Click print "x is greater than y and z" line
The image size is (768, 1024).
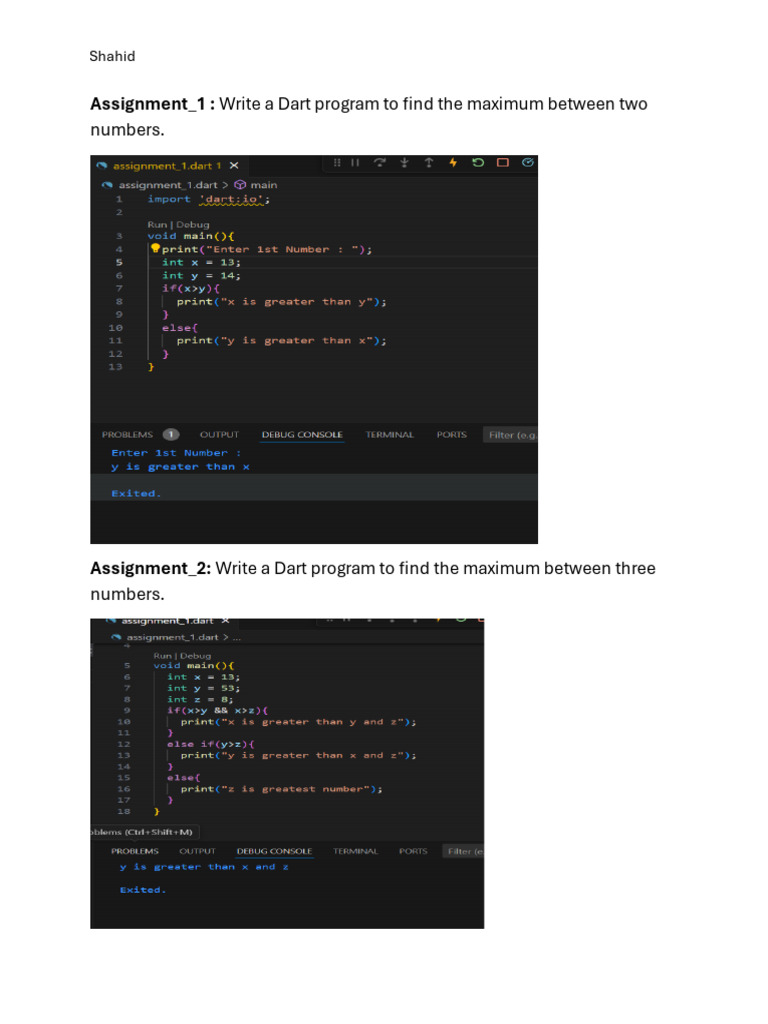coord(298,722)
